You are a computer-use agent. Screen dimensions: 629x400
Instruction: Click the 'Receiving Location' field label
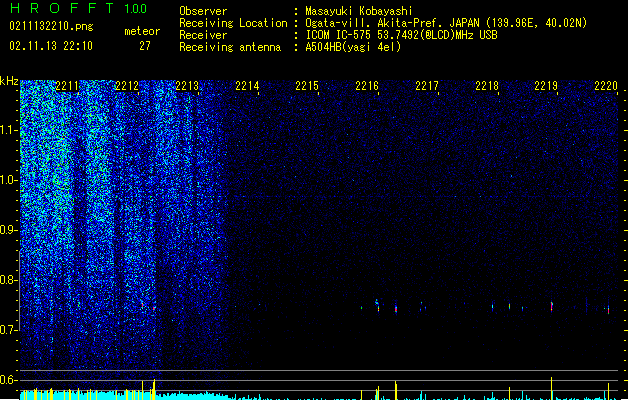233,23
